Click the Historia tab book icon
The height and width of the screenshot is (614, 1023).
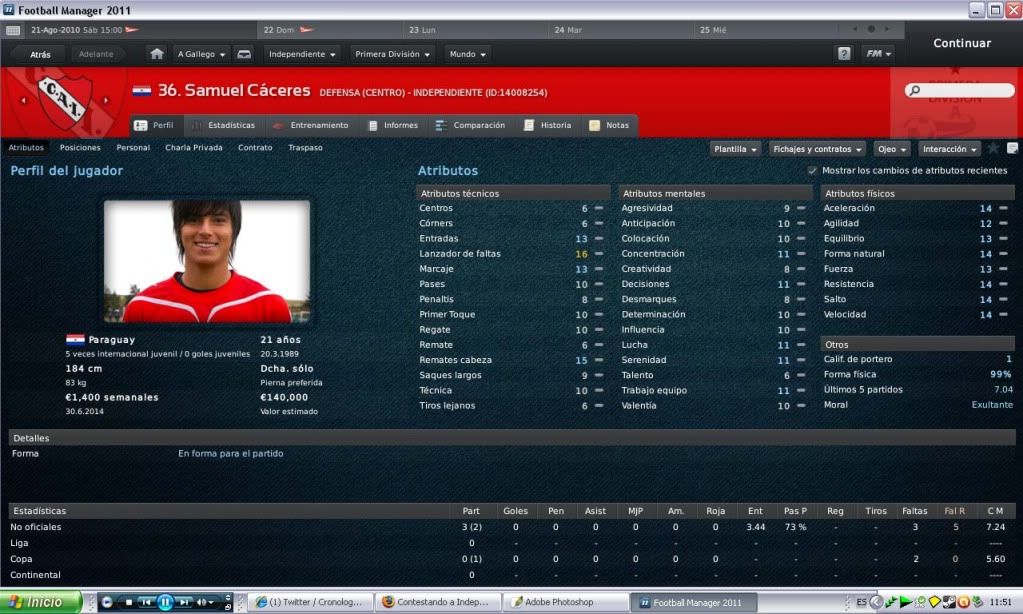528,125
